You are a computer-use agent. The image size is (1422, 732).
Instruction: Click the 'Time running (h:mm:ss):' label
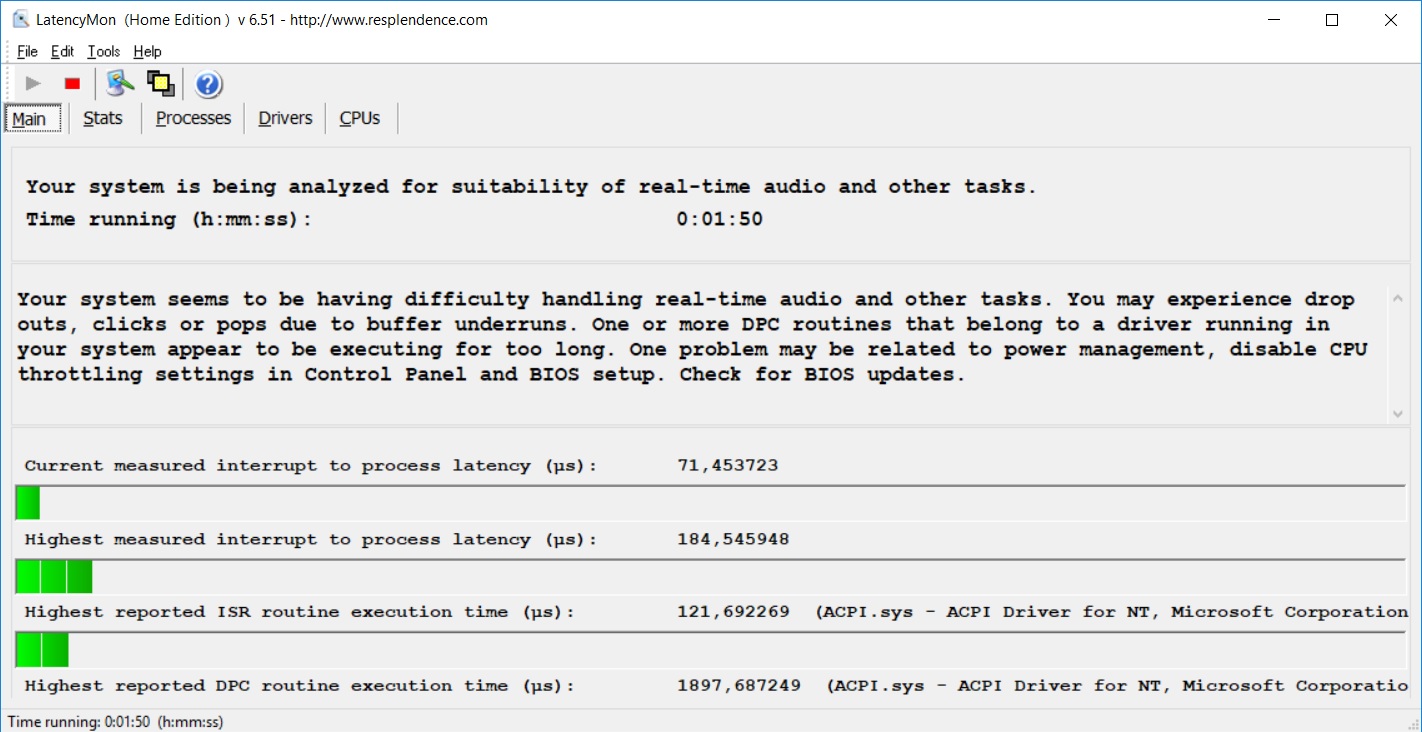[x=169, y=219]
